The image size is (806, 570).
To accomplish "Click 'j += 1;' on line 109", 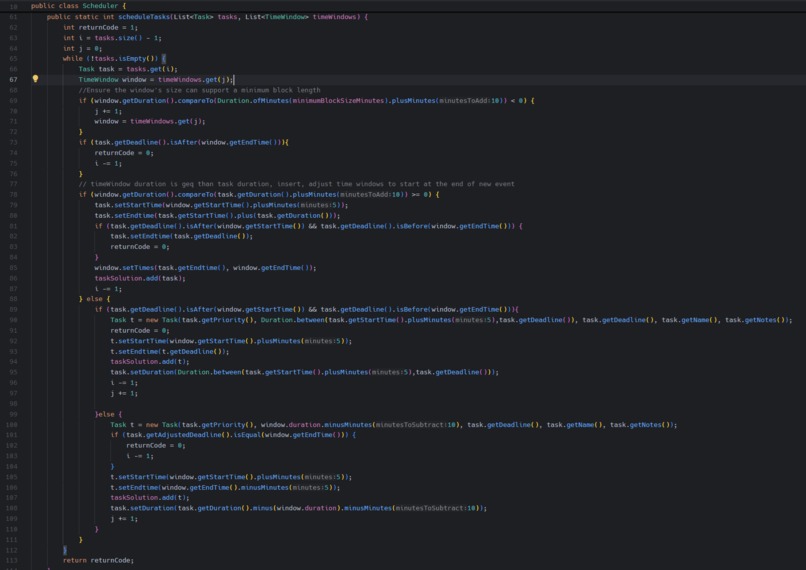I will (124, 519).
